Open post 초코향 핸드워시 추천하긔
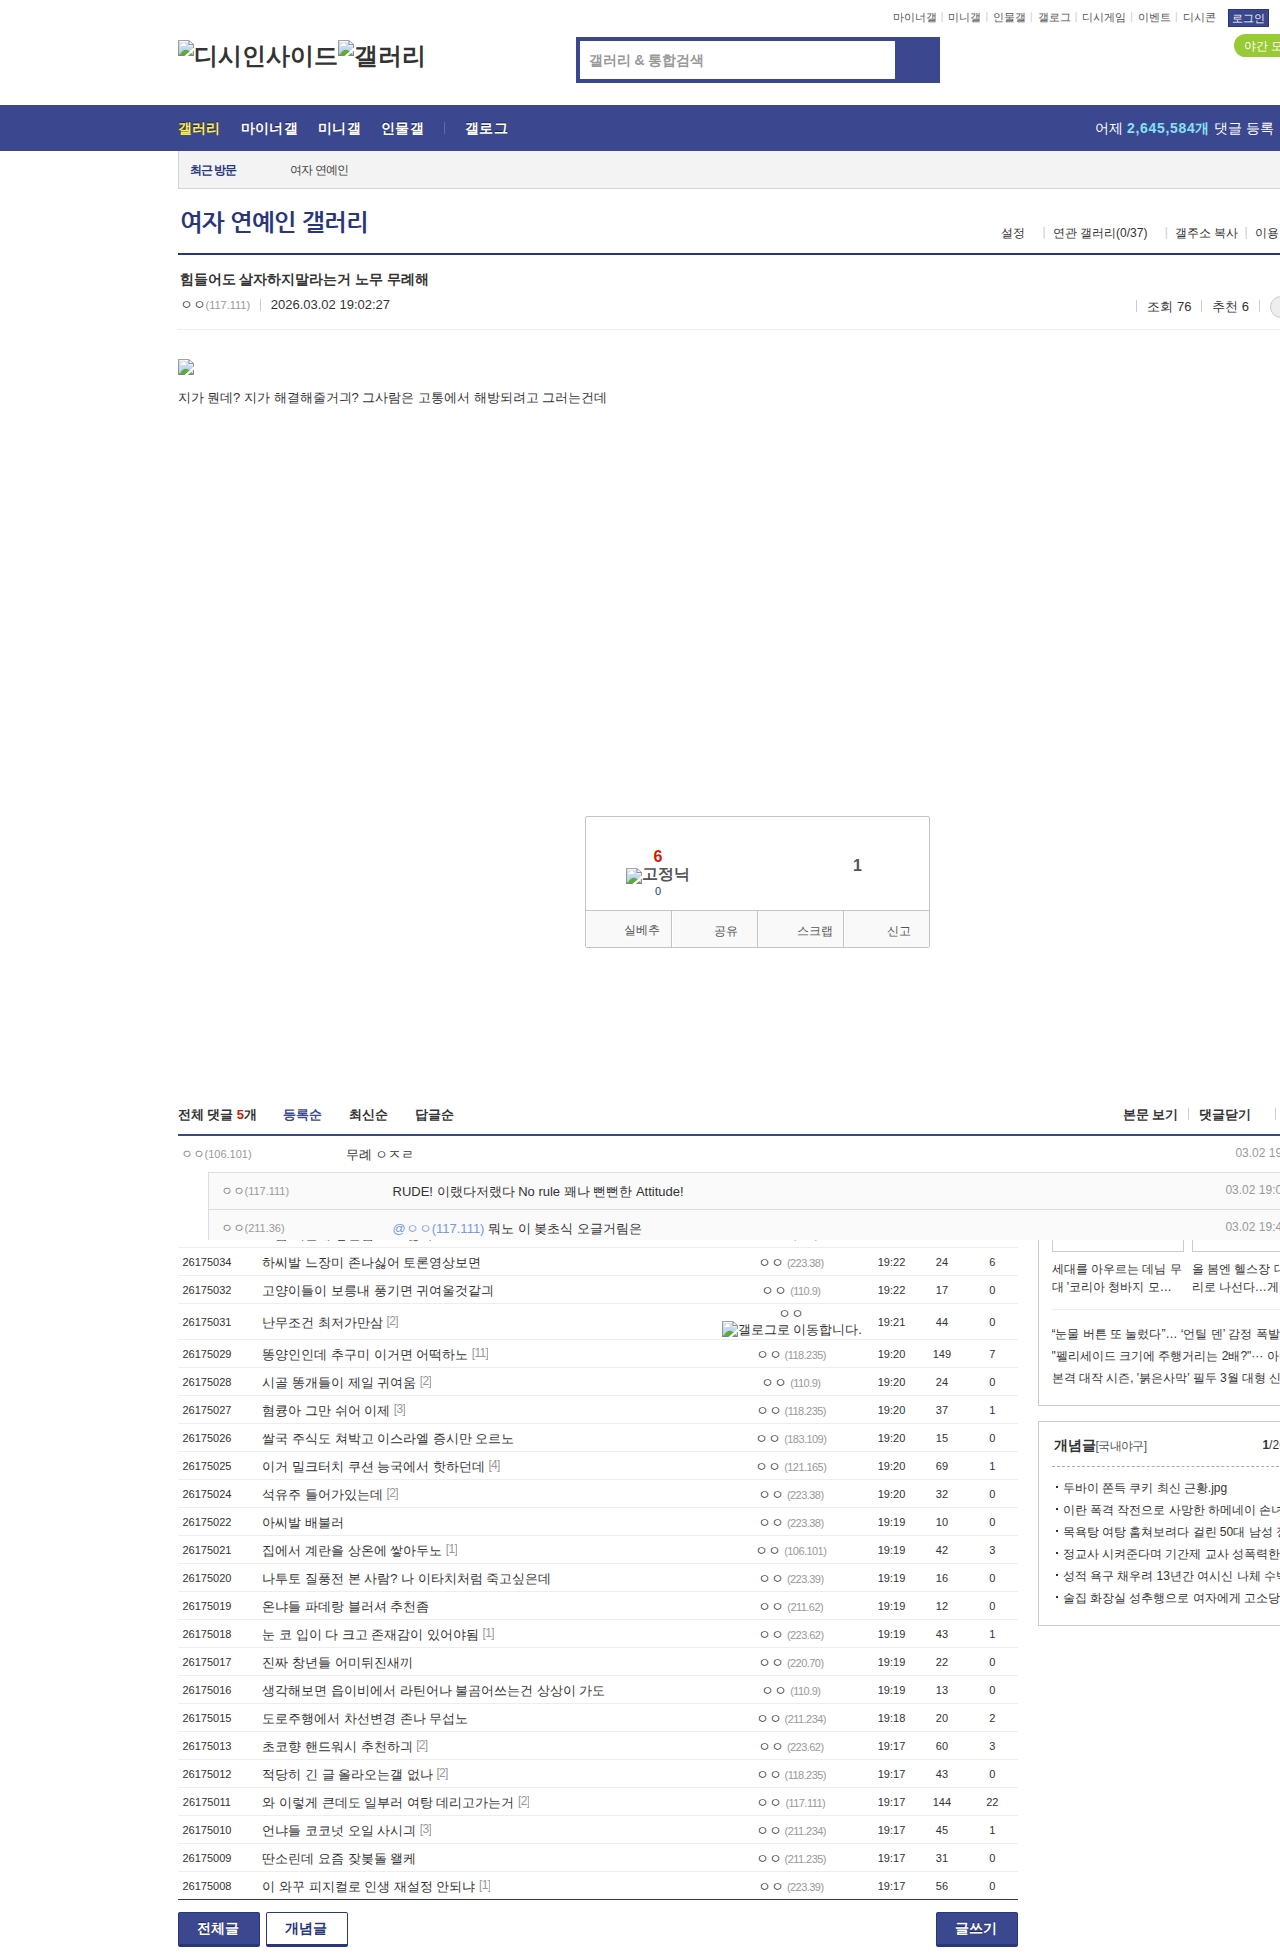Image resolution: width=1280 pixels, height=1960 pixels. pyautogui.click(x=337, y=1746)
